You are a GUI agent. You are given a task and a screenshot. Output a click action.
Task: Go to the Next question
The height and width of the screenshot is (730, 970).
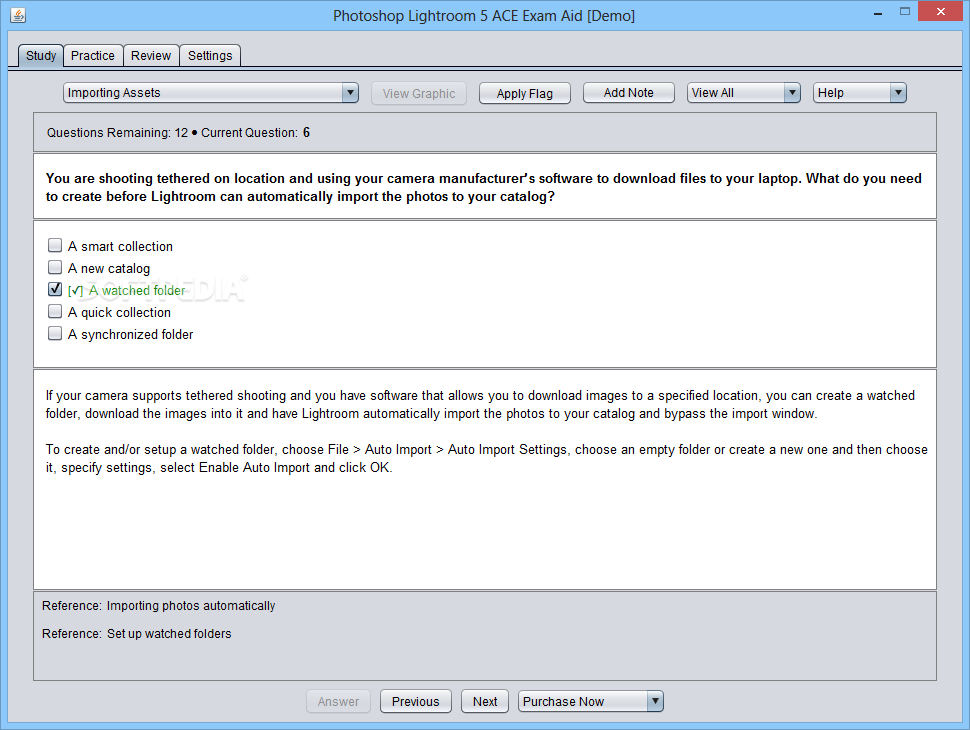tap(485, 702)
